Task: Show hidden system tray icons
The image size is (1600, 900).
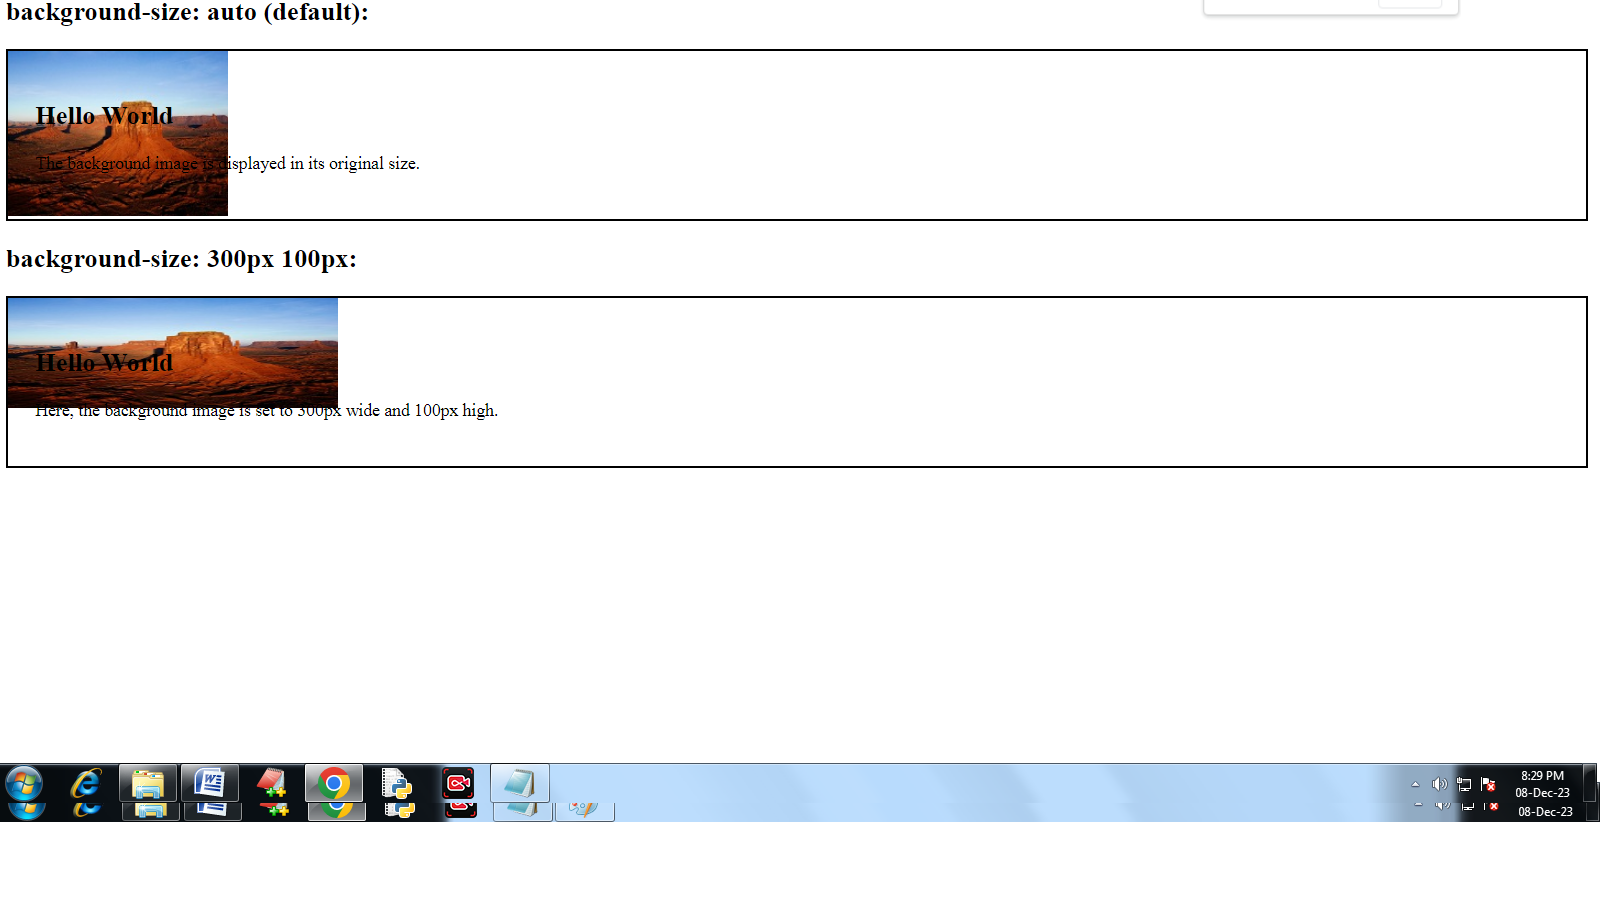Action: tap(1415, 784)
